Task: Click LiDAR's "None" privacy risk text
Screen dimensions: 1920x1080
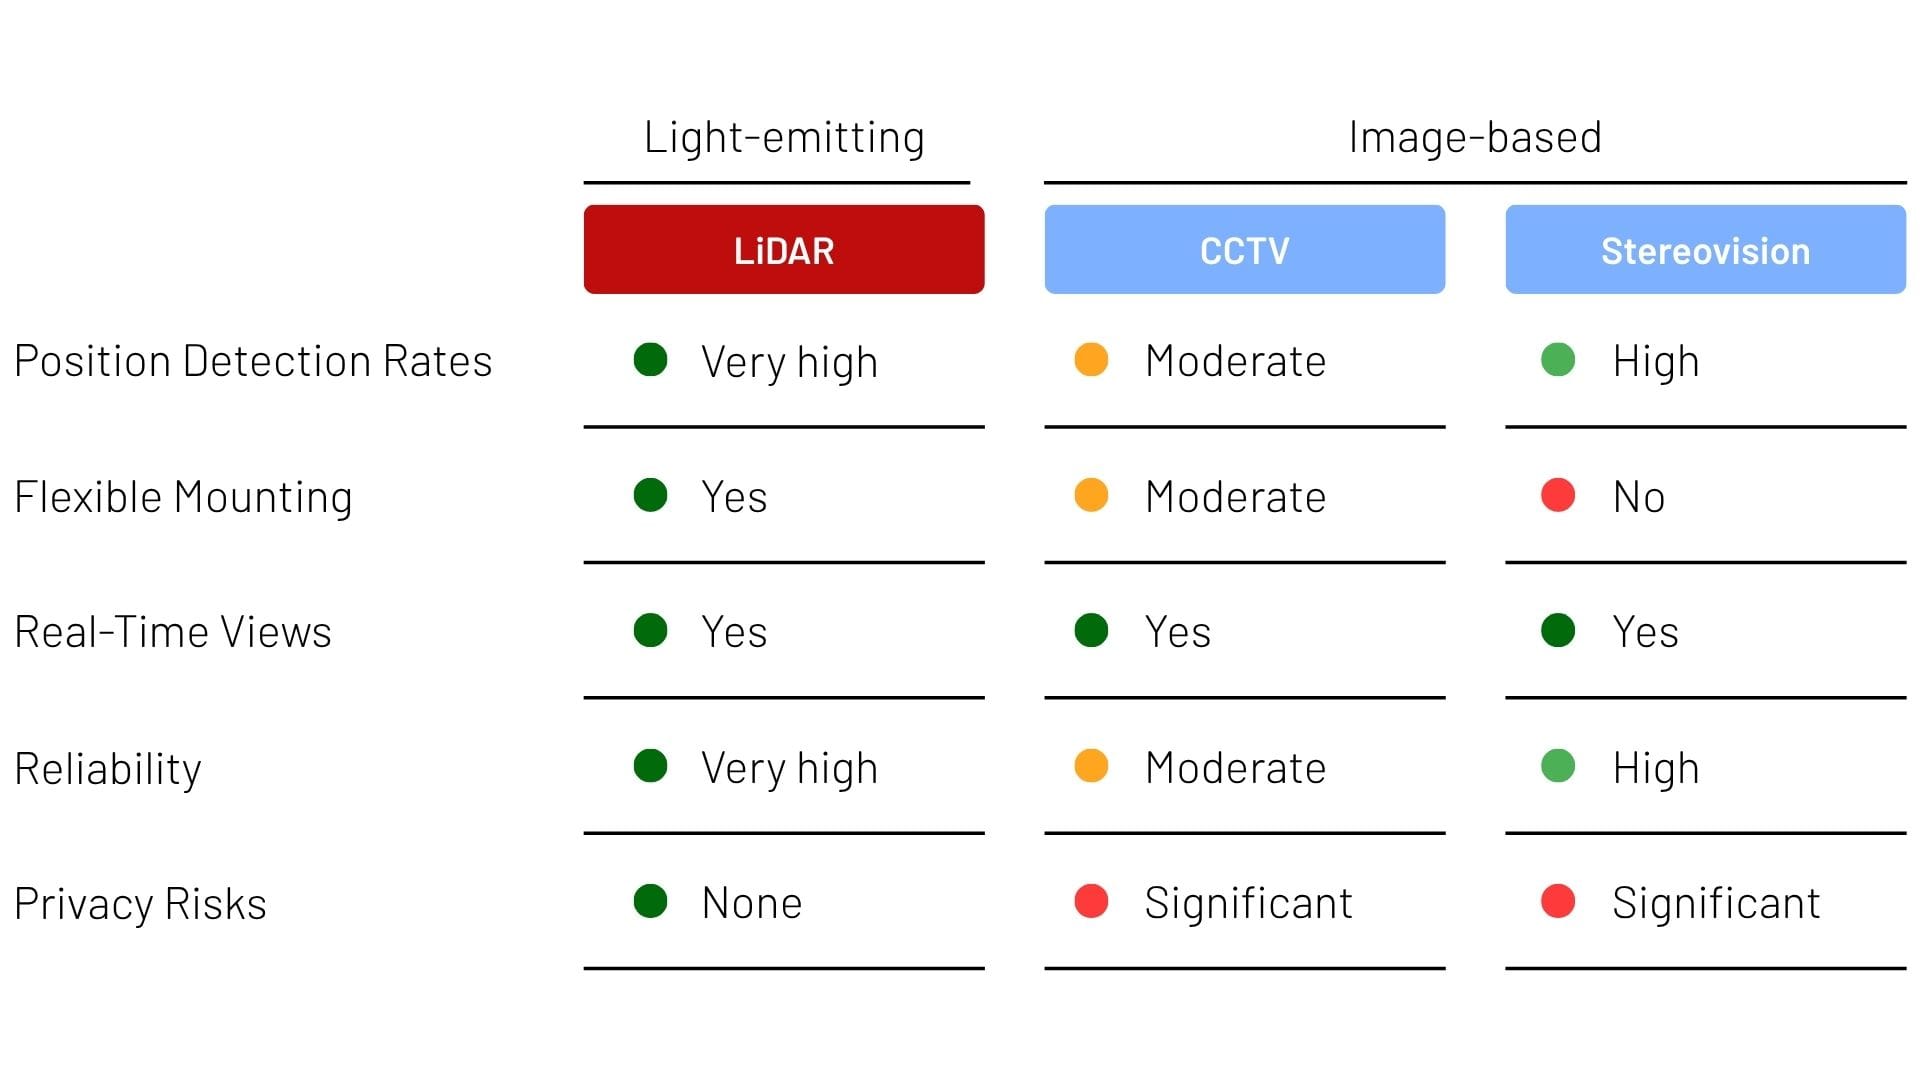Action: click(x=752, y=903)
